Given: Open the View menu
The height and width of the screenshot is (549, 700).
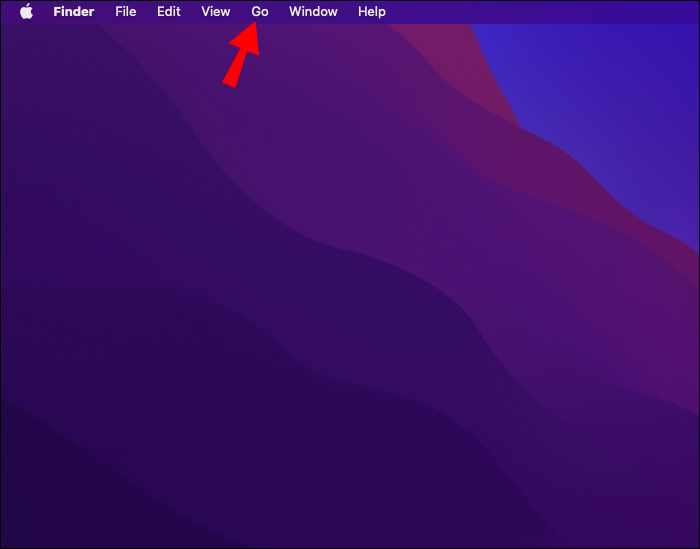Looking at the screenshot, I should coord(216,12).
